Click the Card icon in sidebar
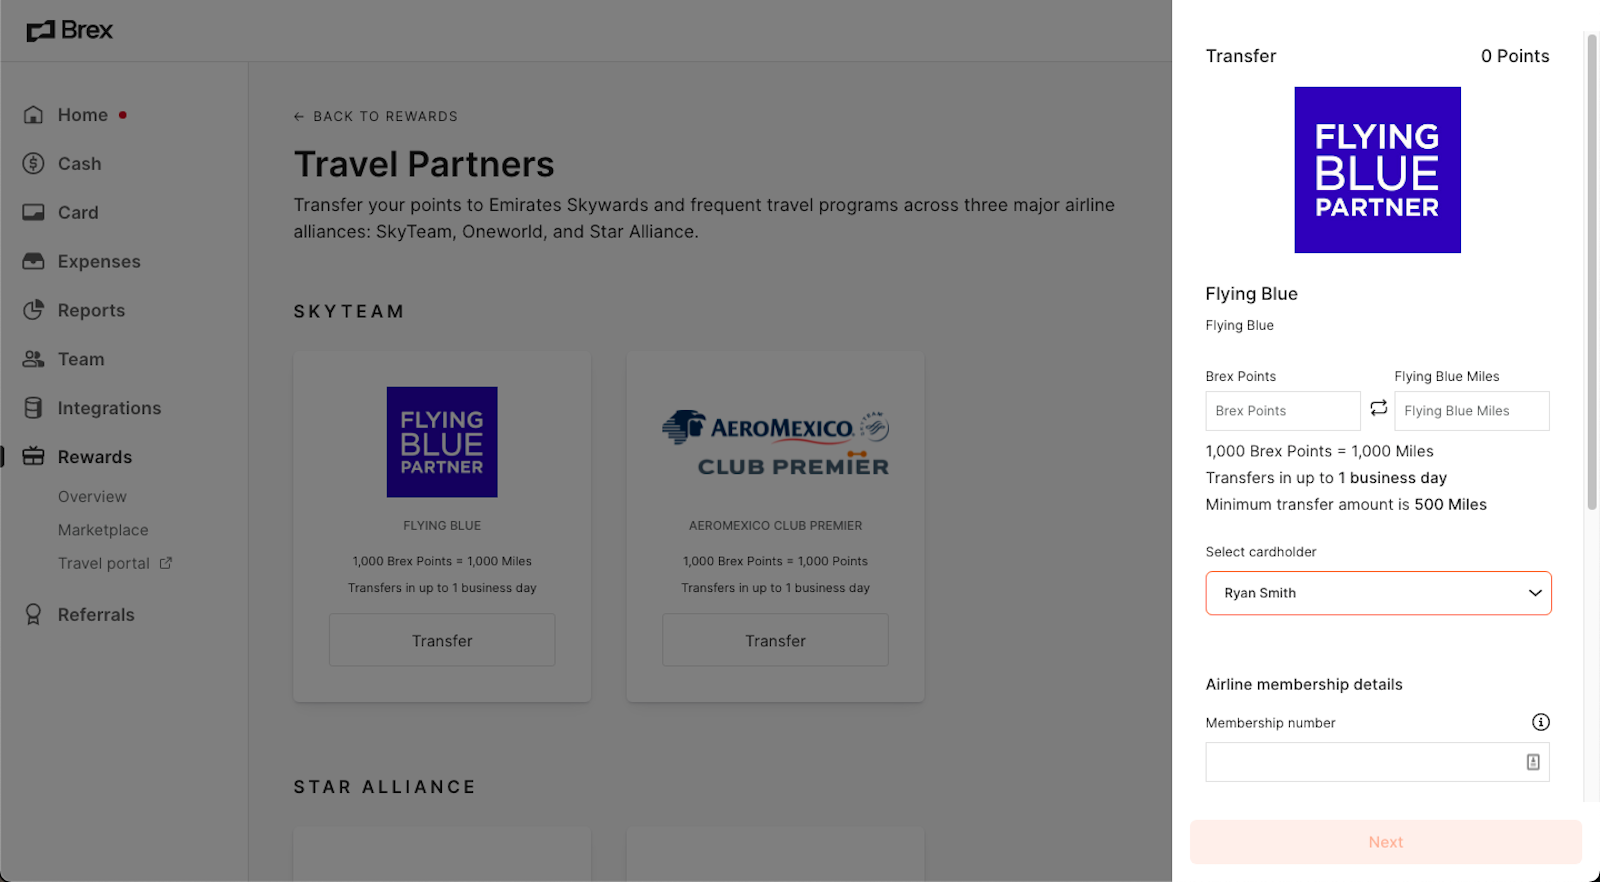 [x=33, y=212]
